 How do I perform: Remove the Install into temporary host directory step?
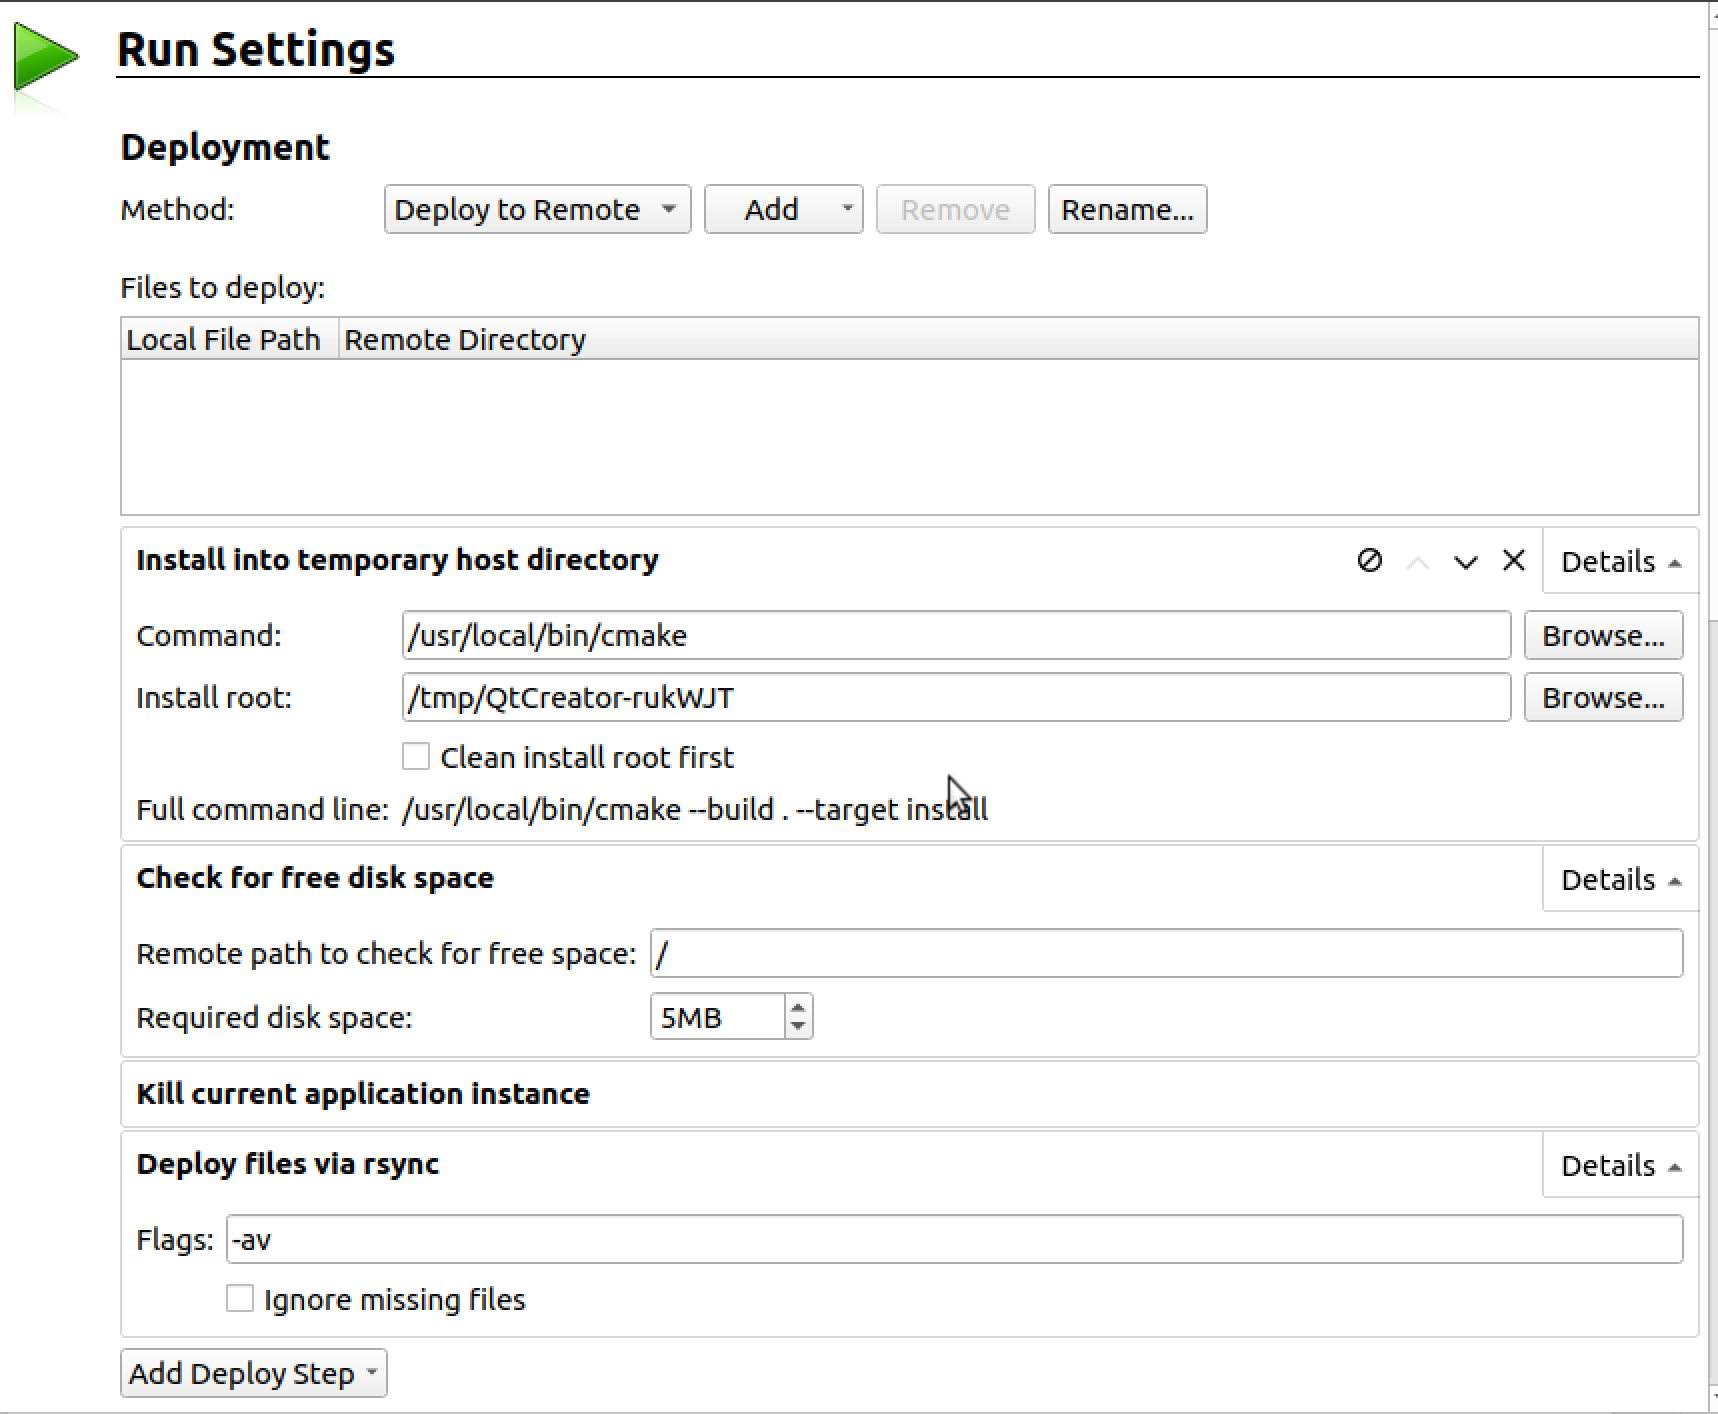coord(1513,561)
